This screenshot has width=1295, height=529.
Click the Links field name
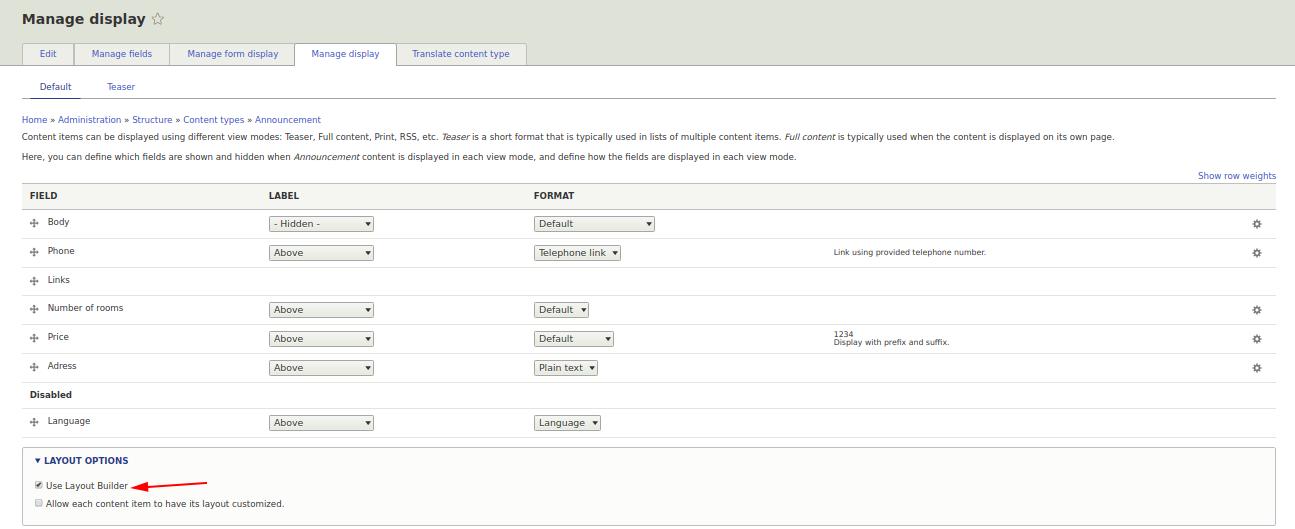coord(59,280)
